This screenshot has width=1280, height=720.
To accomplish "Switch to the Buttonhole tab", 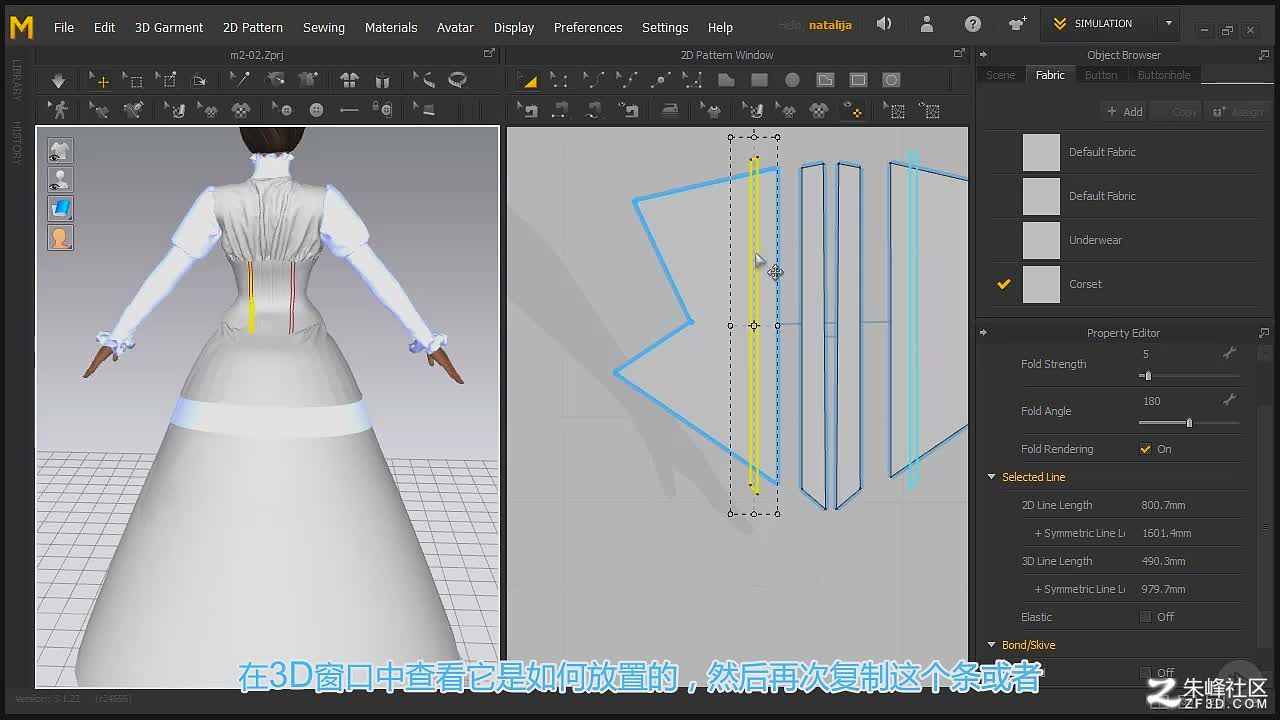I will (1164, 75).
